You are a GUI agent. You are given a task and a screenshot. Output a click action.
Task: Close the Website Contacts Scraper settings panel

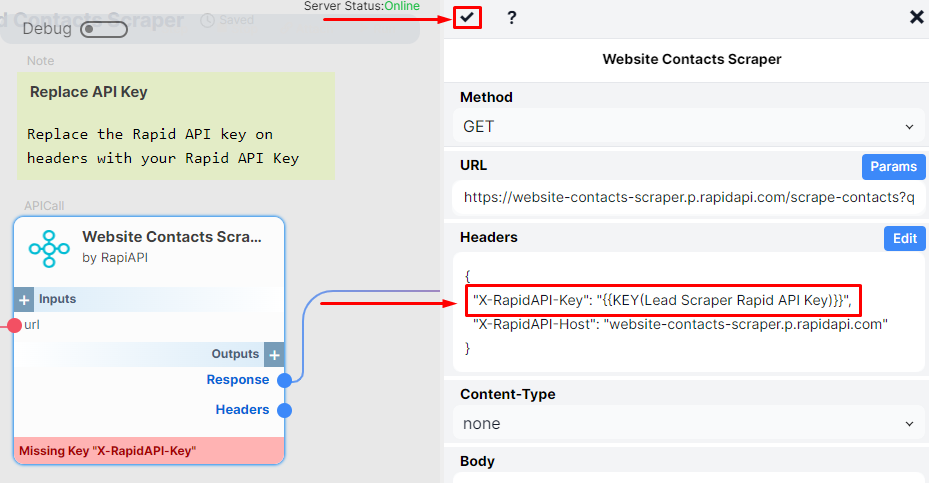click(916, 17)
